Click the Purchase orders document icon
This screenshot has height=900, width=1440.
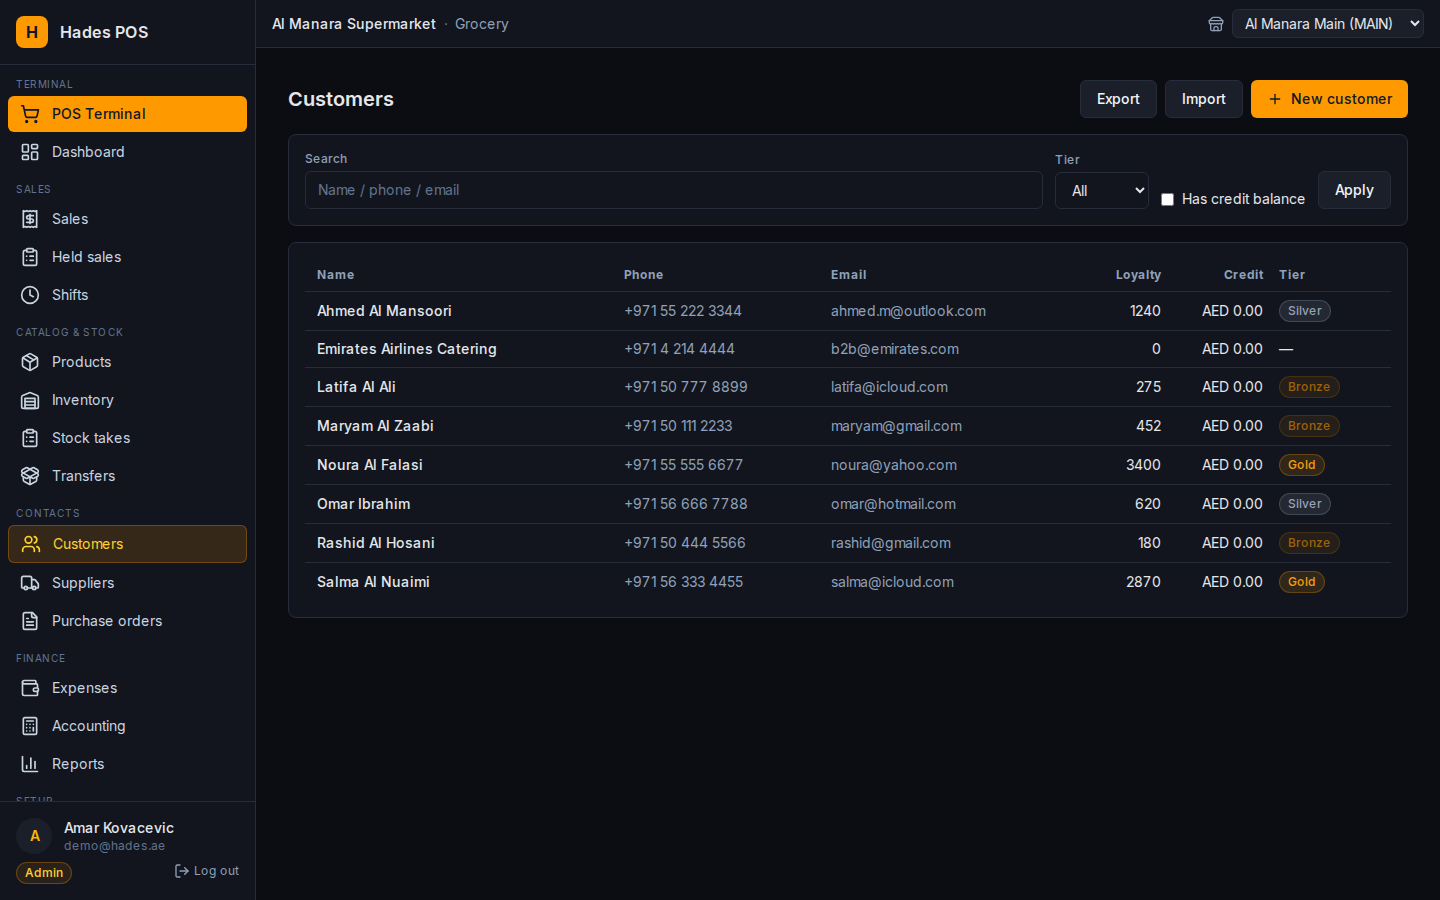[x=30, y=621]
